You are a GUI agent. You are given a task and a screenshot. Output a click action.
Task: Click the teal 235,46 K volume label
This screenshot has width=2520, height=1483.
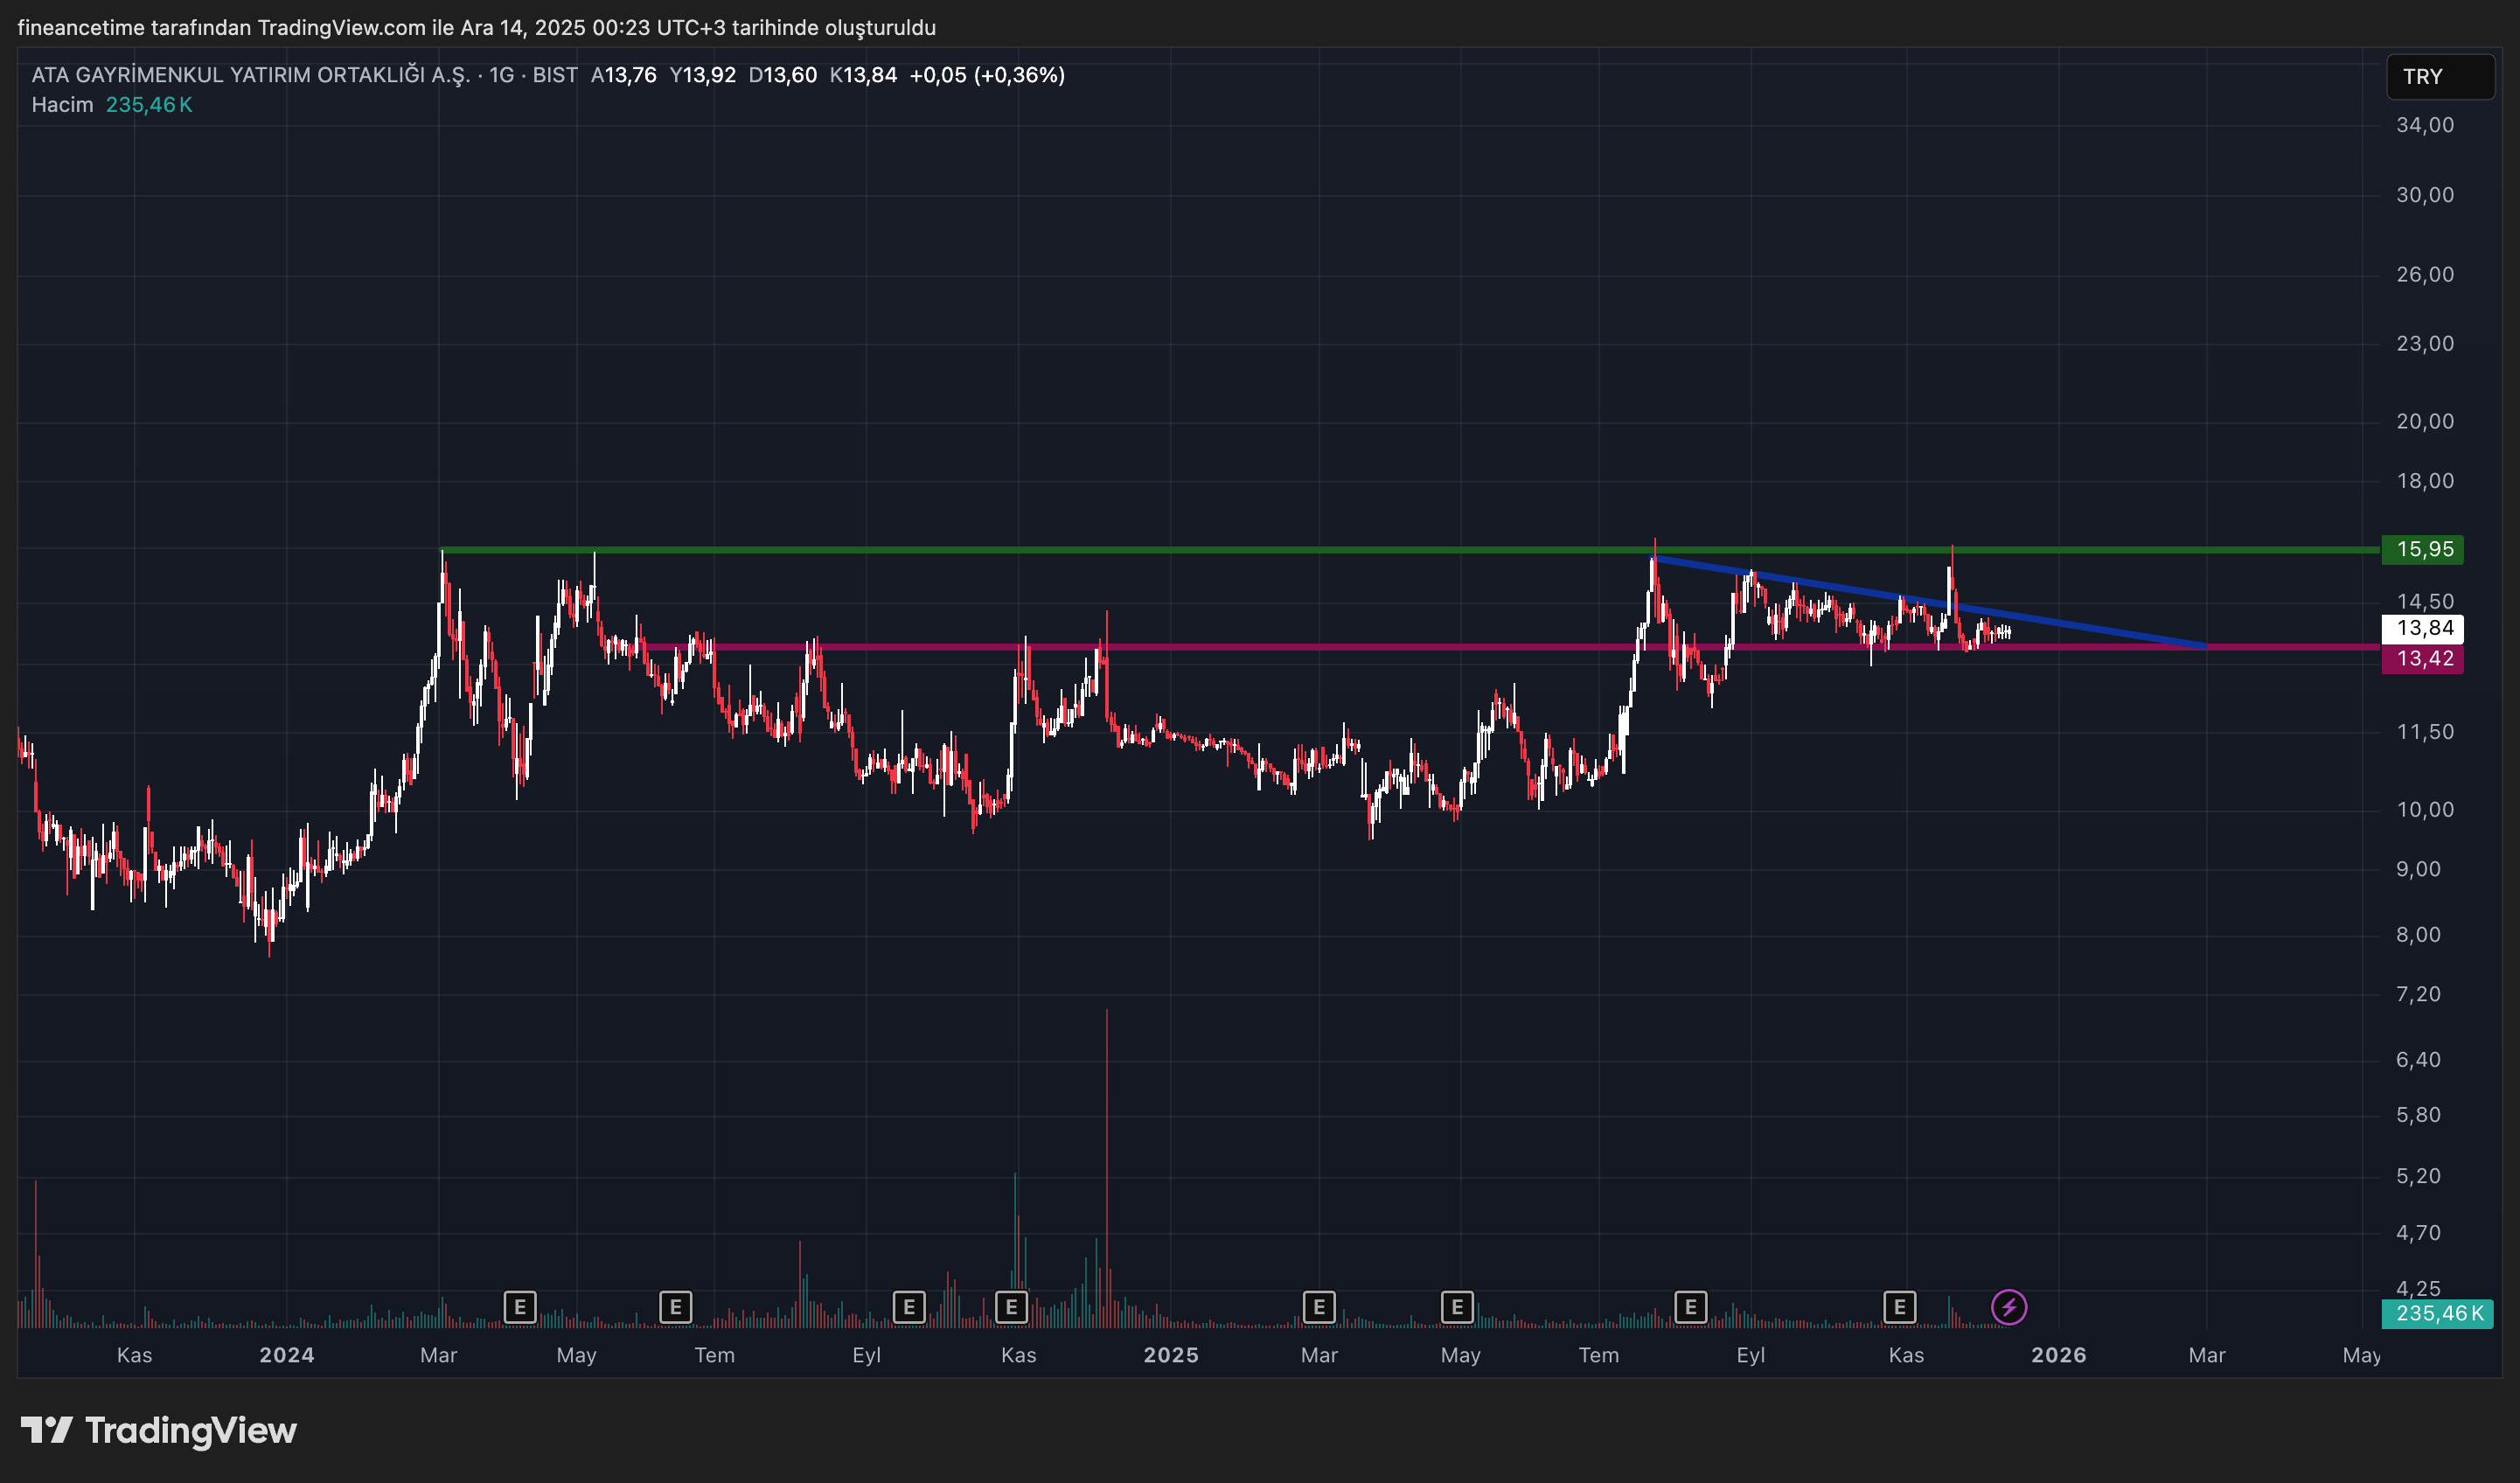tap(2438, 1313)
